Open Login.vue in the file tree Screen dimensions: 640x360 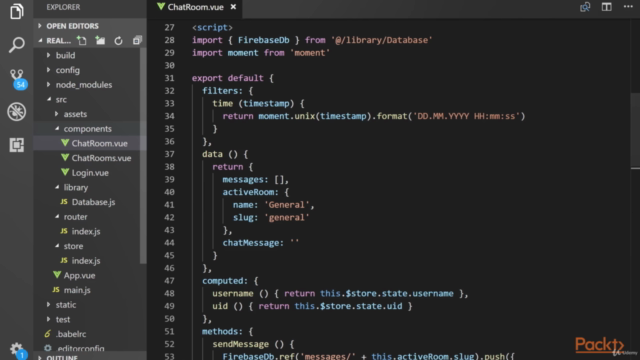(x=90, y=173)
